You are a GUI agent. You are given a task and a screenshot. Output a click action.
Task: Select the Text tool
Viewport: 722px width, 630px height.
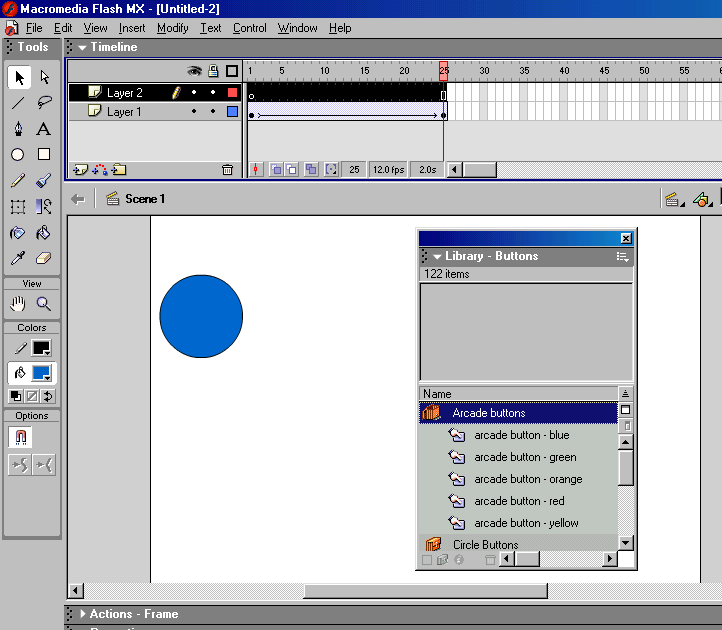(44, 129)
